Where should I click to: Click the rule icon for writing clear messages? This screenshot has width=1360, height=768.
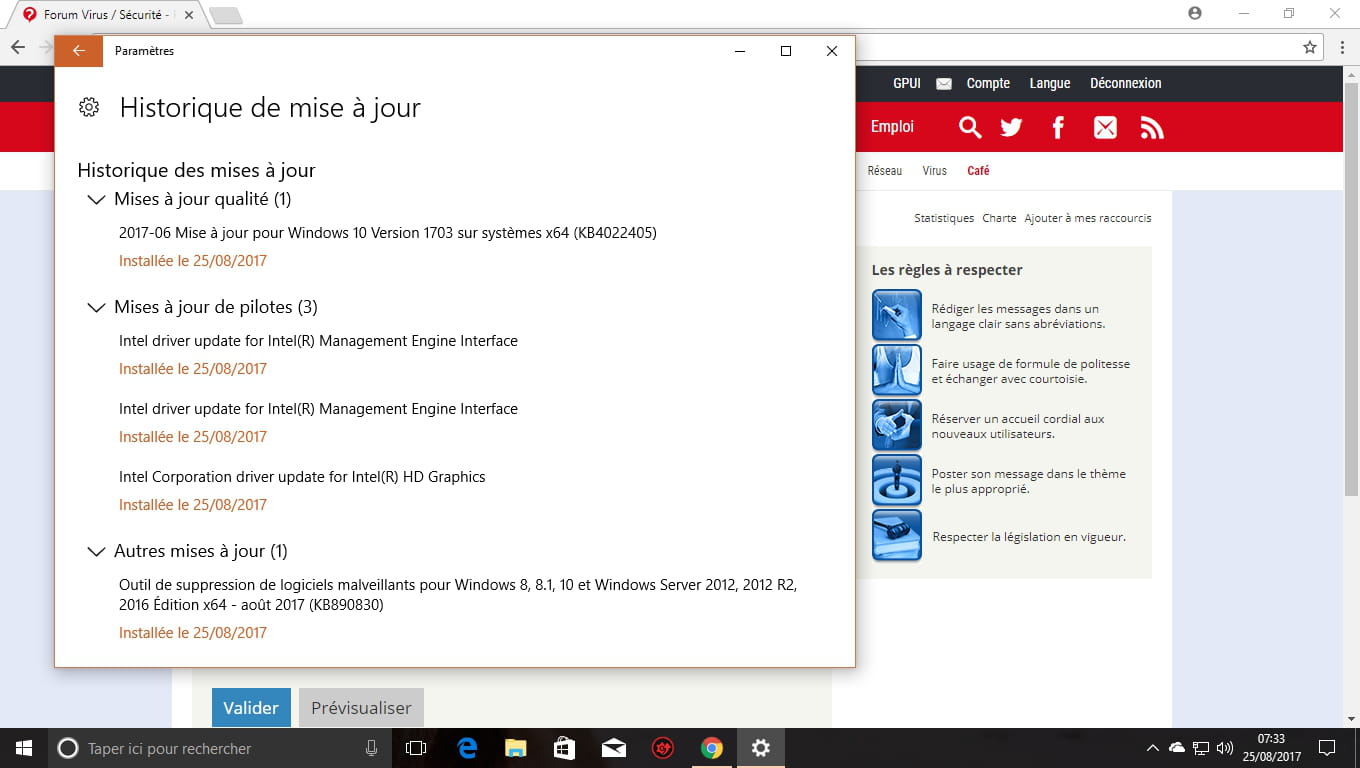click(x=897, y=315)
